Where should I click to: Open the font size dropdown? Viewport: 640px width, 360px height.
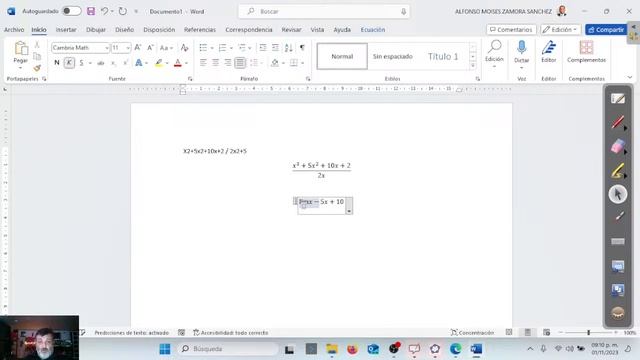[128, 48]
